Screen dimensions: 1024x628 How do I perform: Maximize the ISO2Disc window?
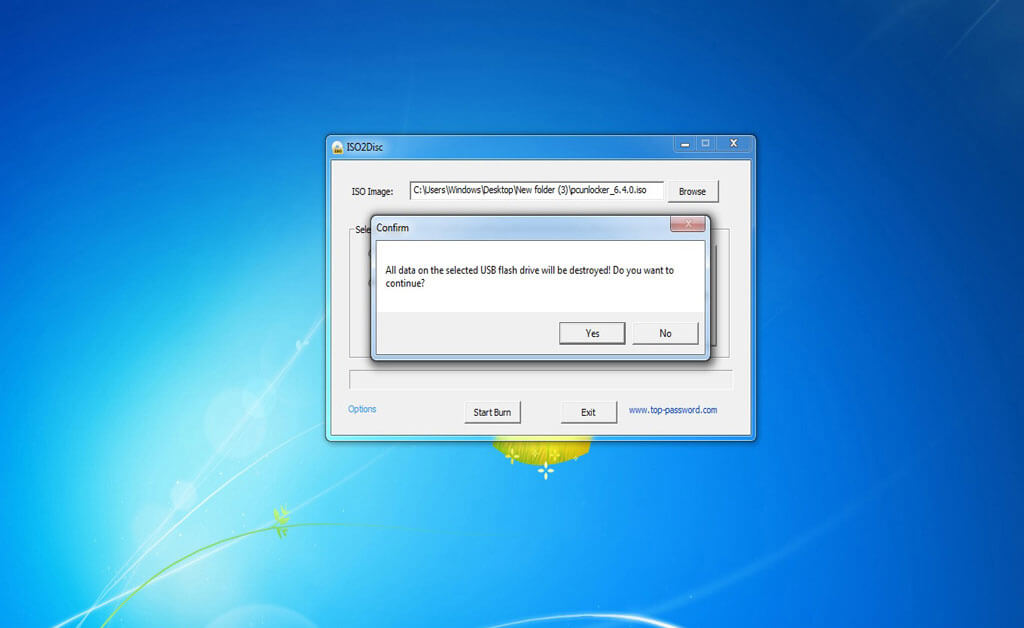click(x=705, y=144)
